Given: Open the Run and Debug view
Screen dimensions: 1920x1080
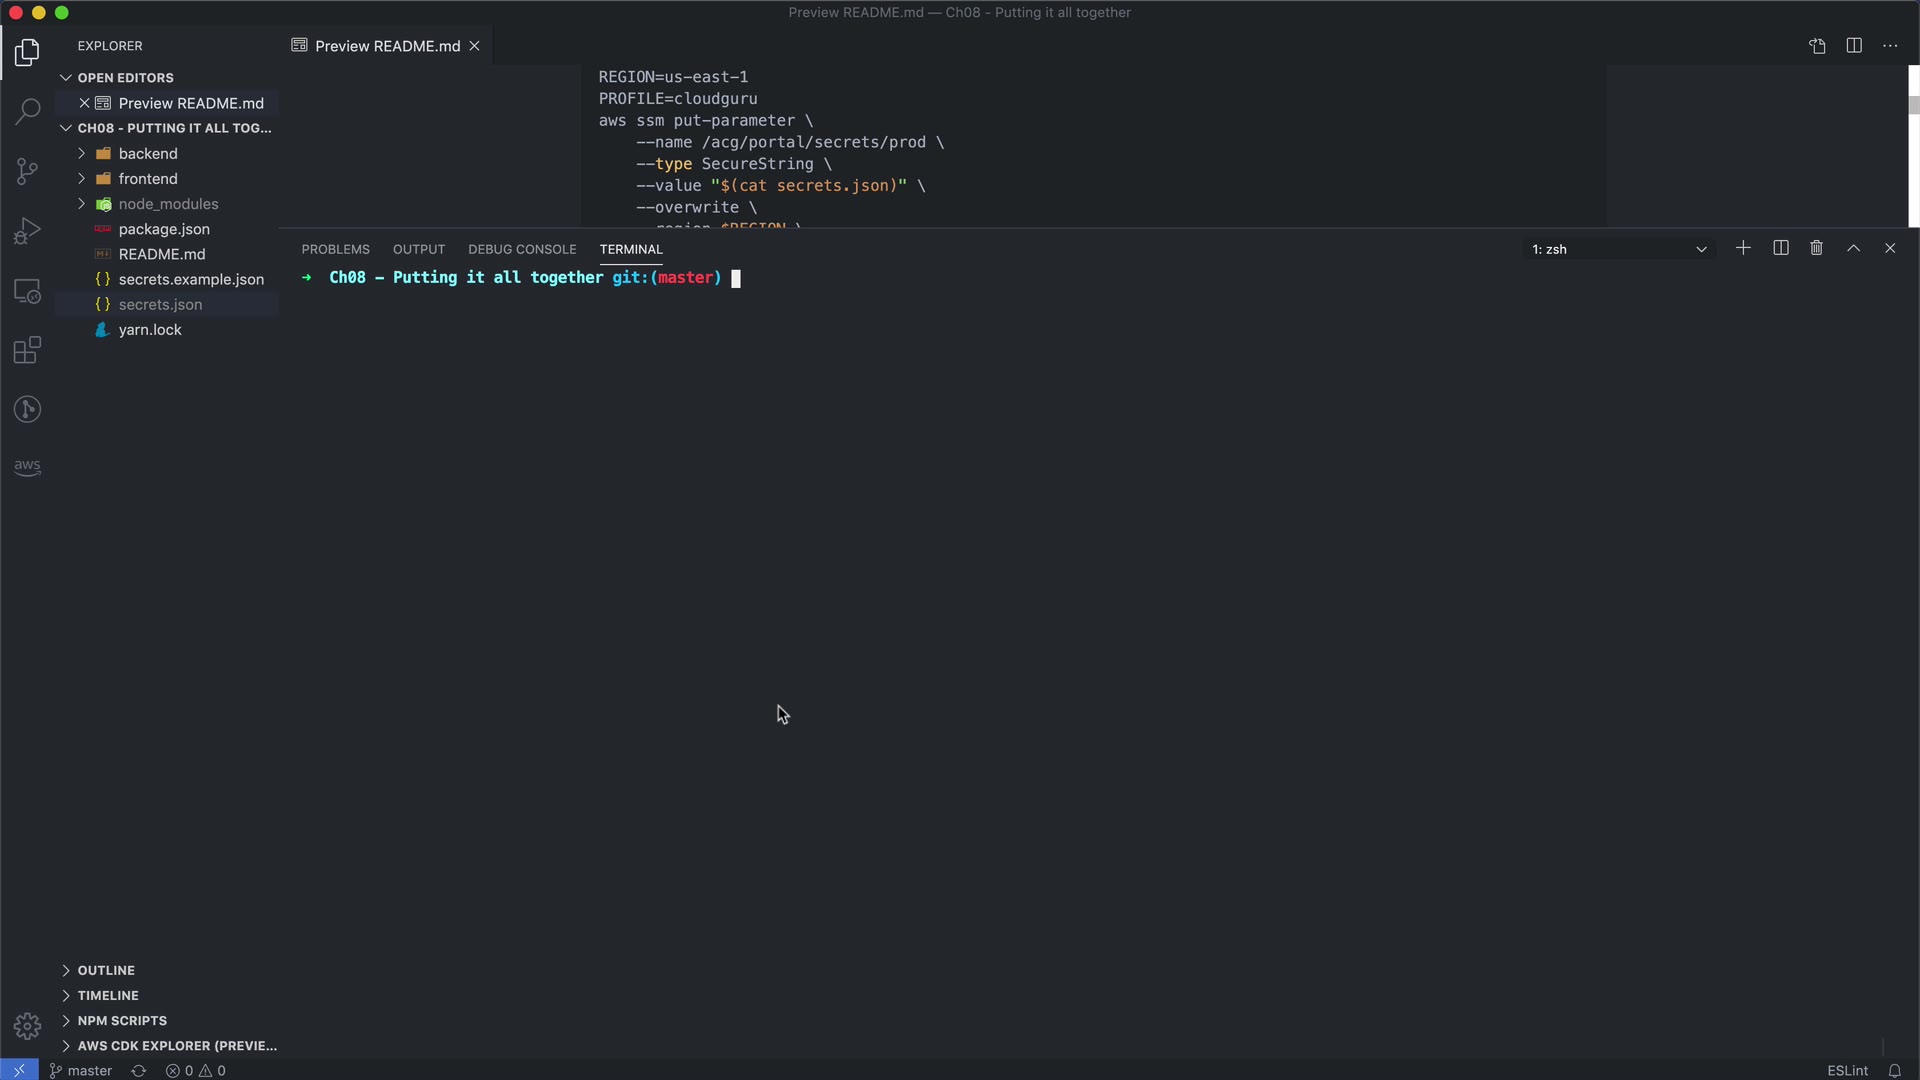Looking at the screenshot, I should [x=27, y=231].
